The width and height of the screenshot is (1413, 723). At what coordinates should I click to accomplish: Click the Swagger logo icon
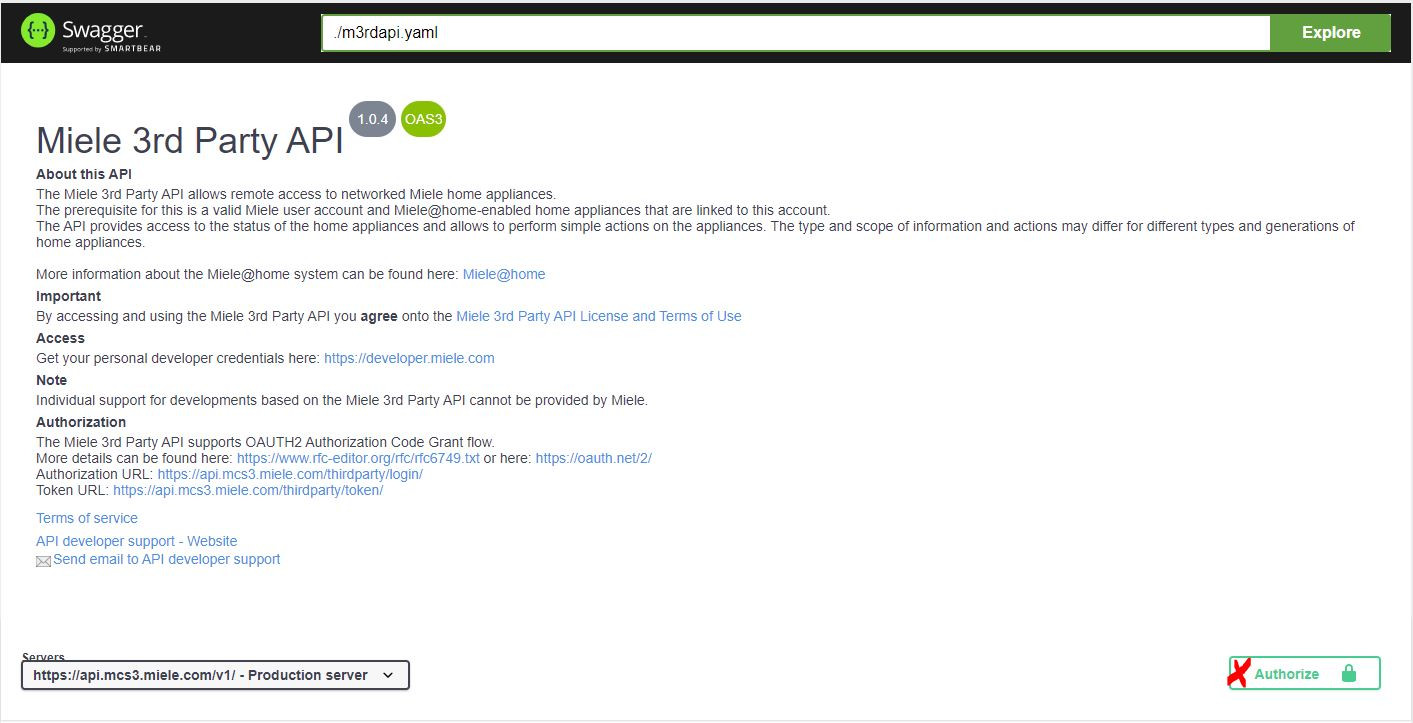point(37,32)
